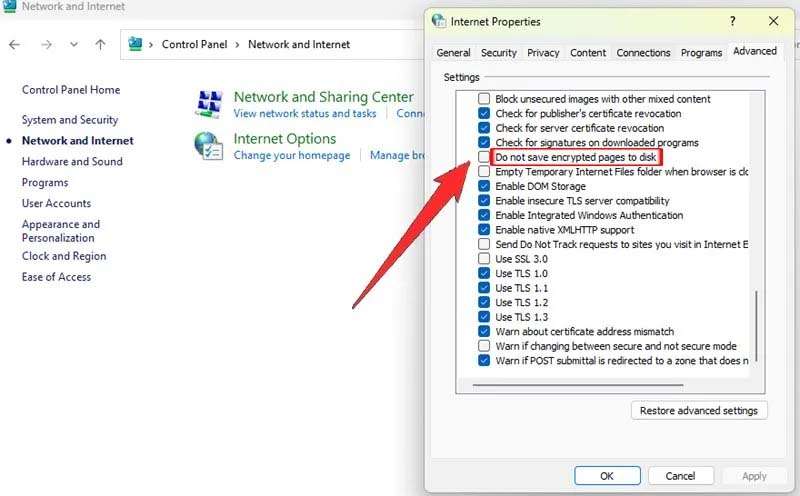Open Appearance and Personalization category
The width and height of the screenshot is (800, 496).
coord(61,231)
